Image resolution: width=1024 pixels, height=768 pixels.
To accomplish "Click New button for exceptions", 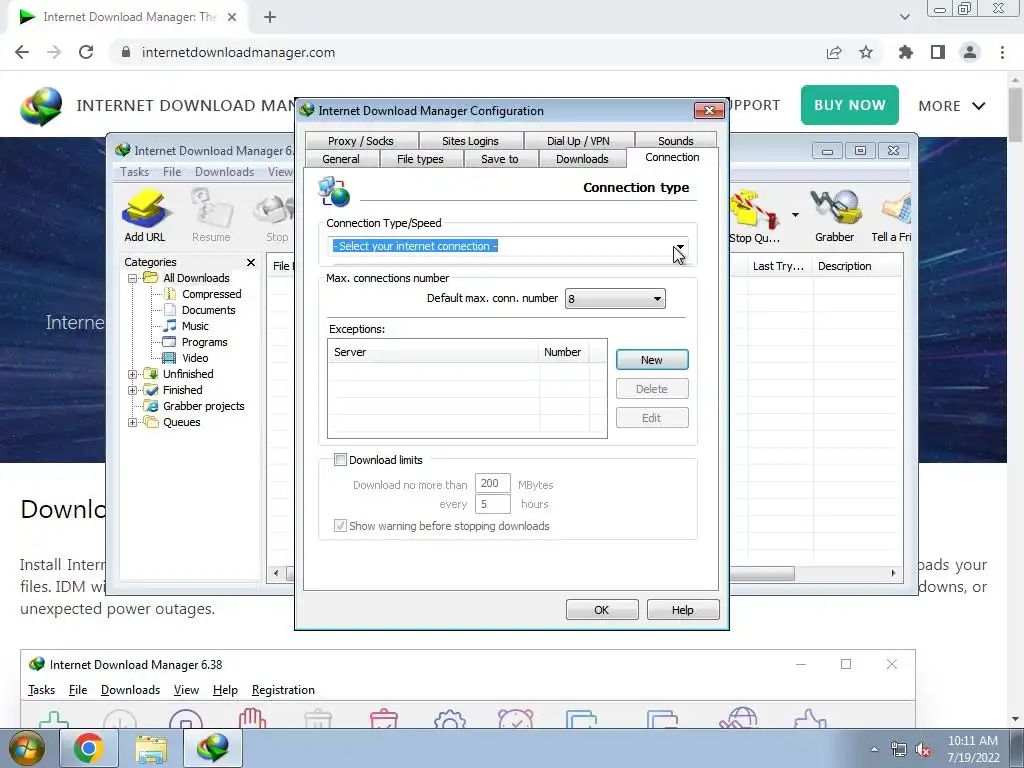I will 652,360.
